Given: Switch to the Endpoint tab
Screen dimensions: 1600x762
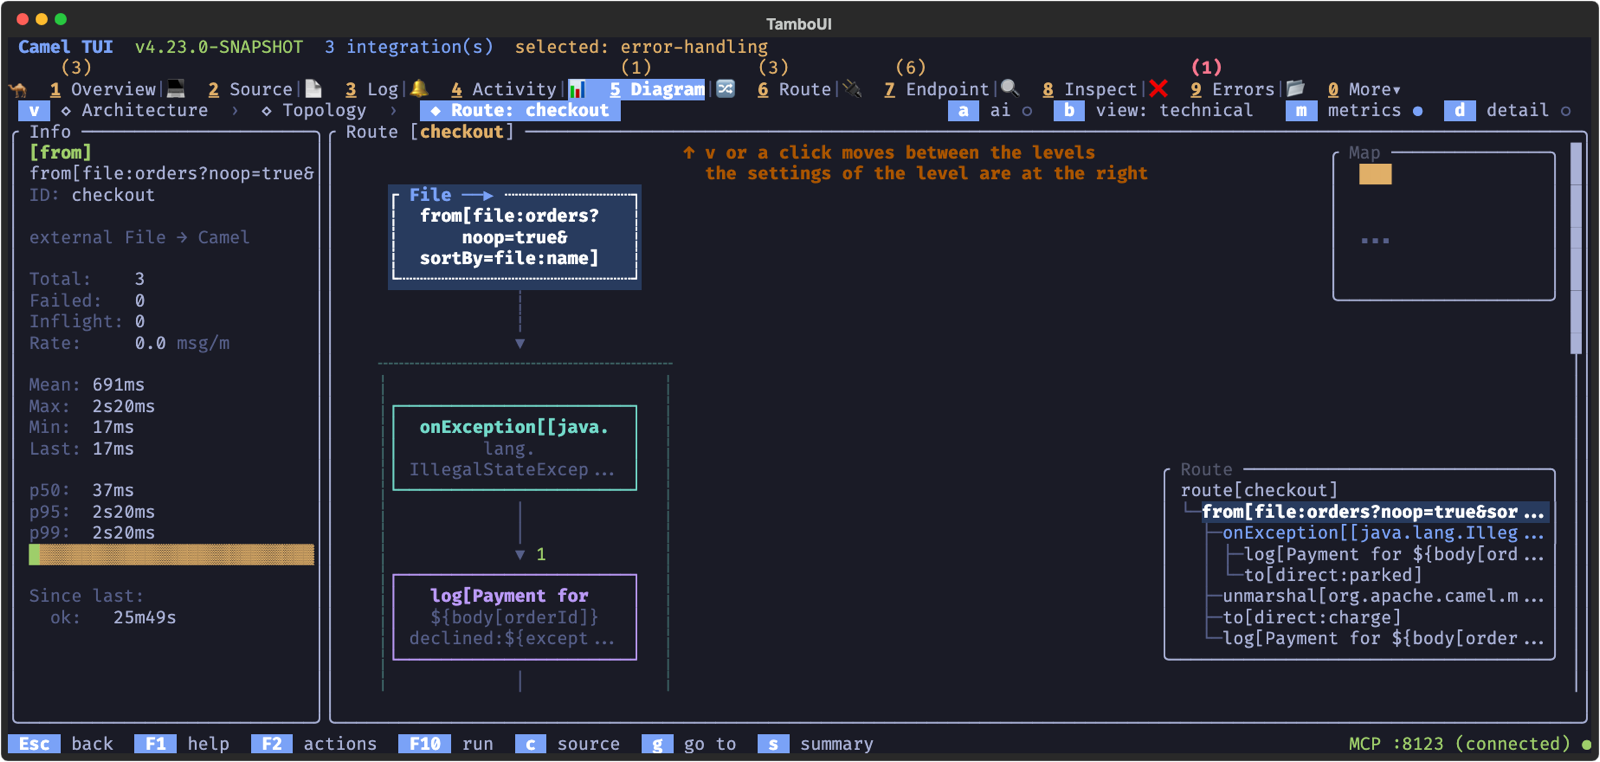Looking at the screenshot, I should click(936, 89).
